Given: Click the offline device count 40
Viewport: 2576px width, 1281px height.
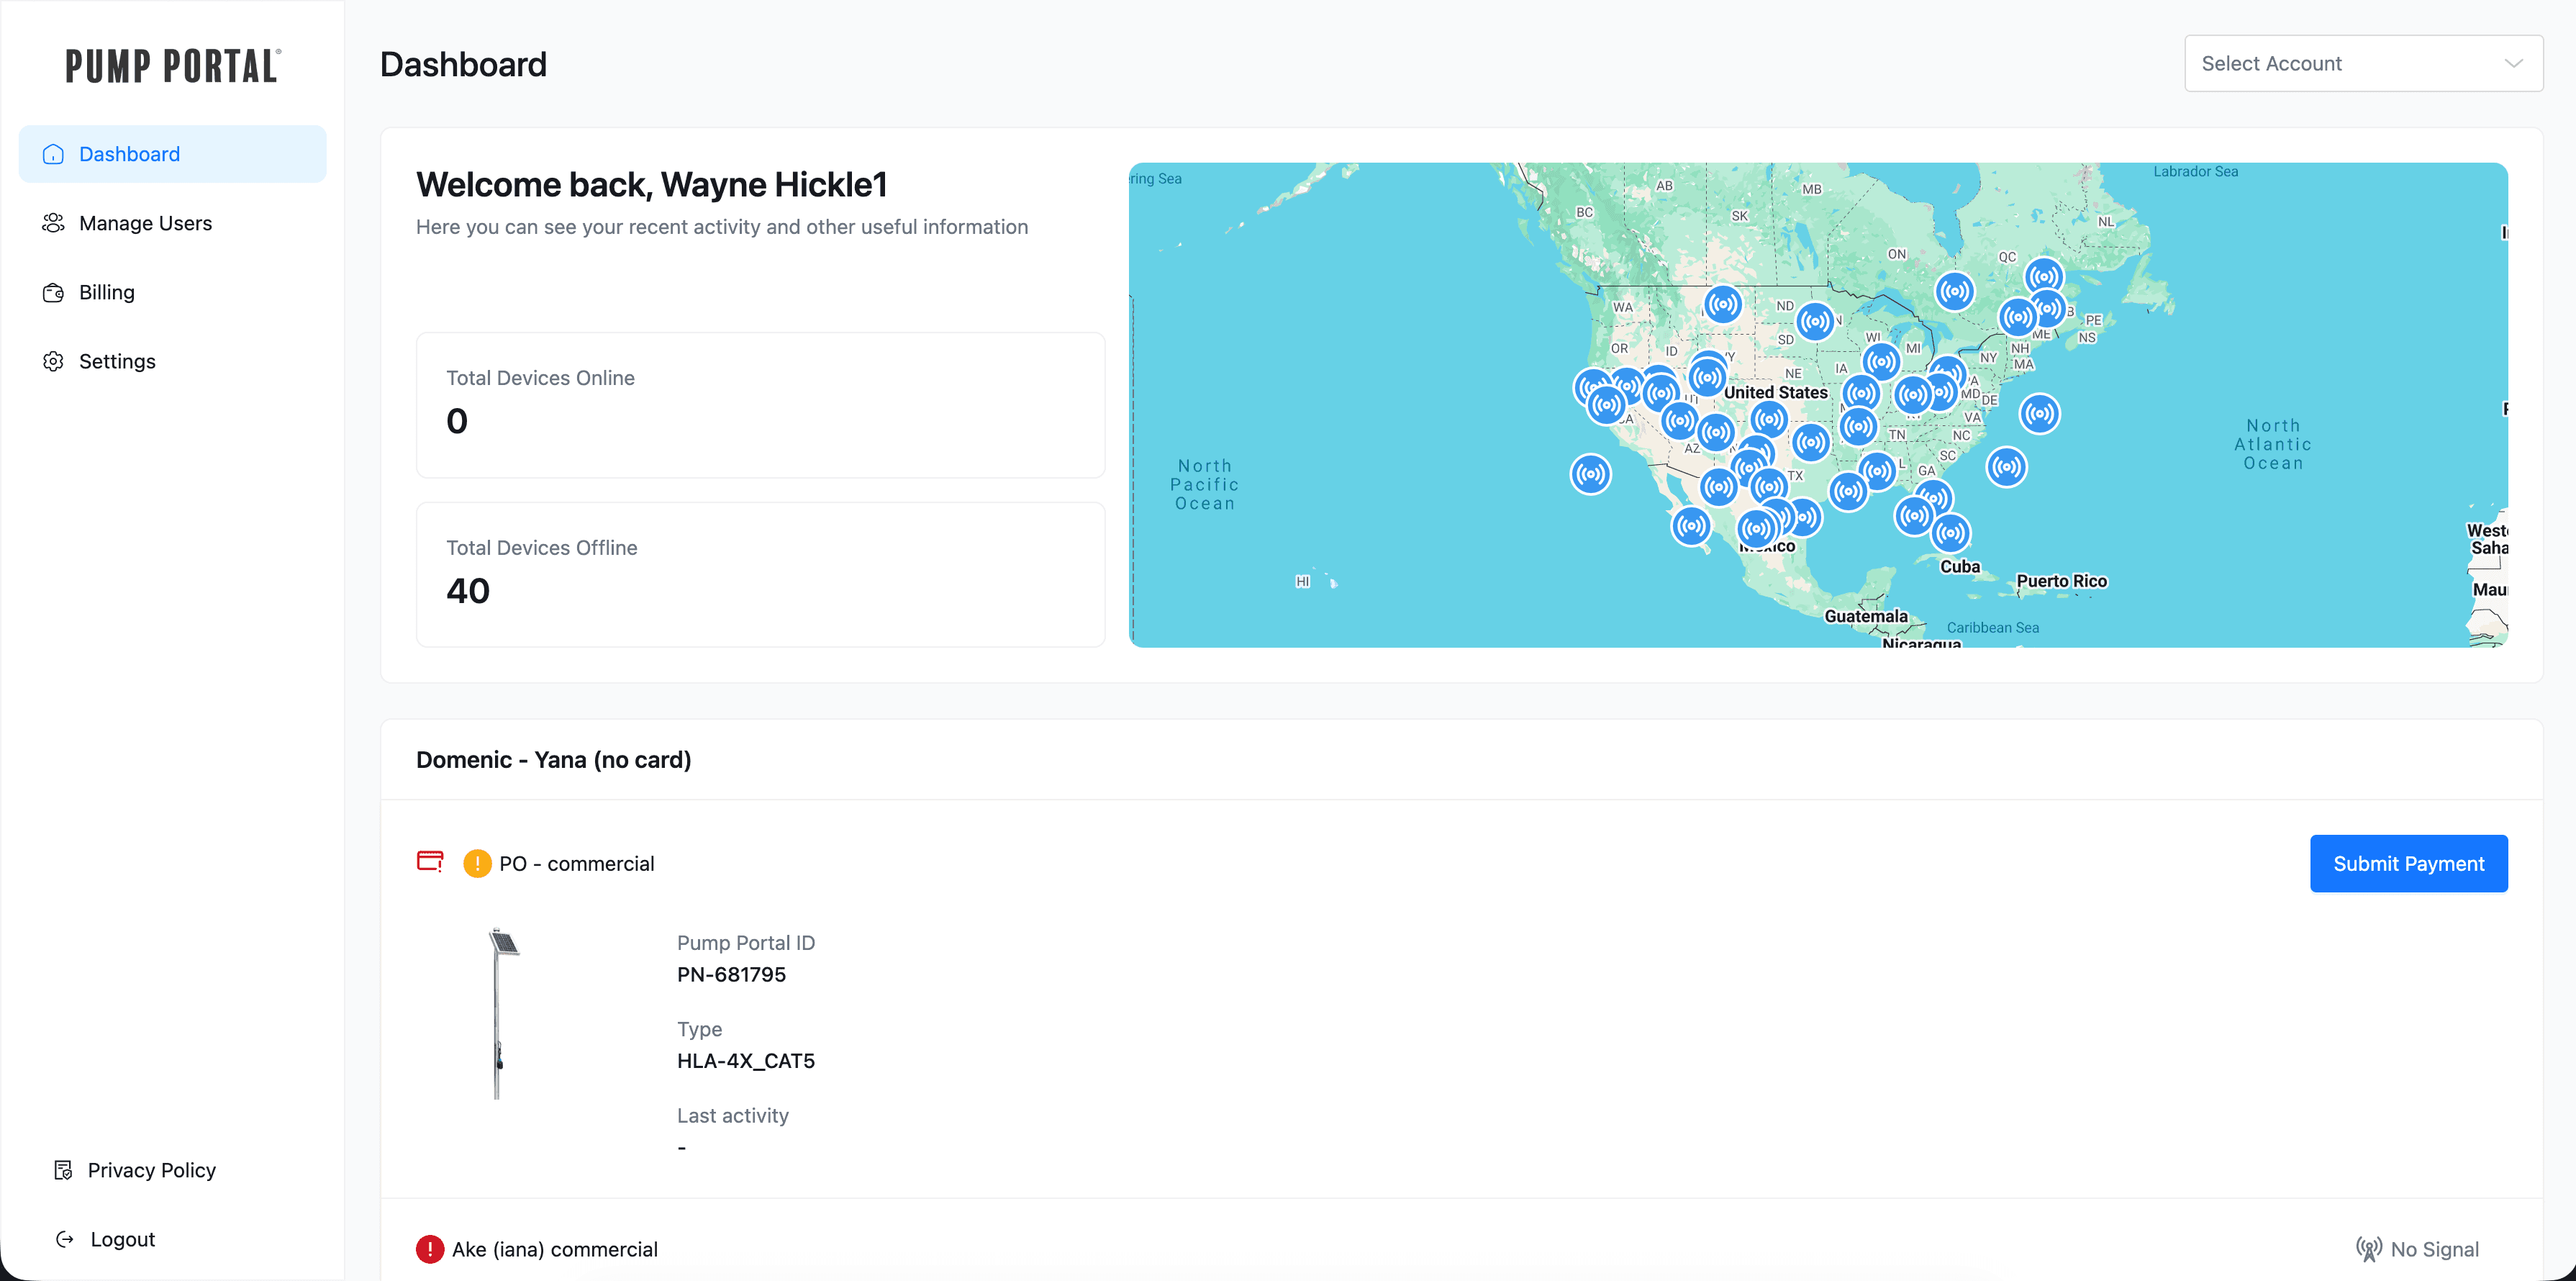Looking at the screenshot, I should (x=468, y=591).
